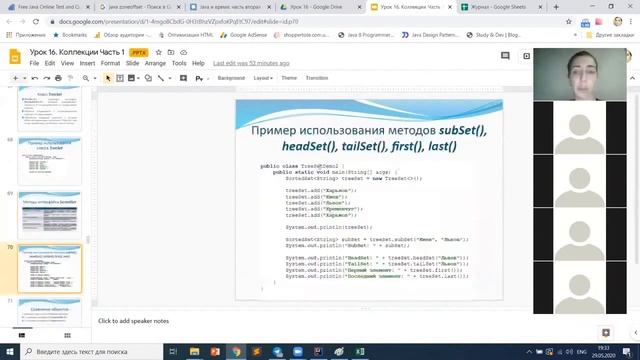
Task: Open the View menu
Action: click(67, 63)
